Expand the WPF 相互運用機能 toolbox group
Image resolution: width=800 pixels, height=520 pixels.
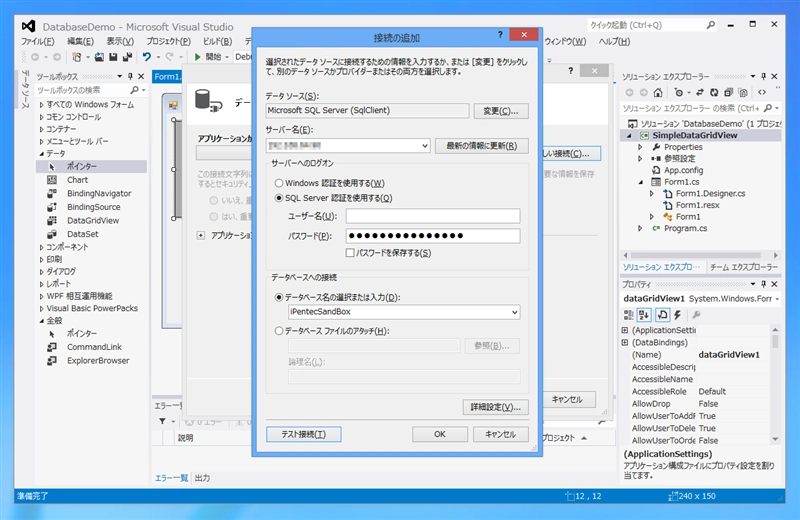(x=41, y=296)
